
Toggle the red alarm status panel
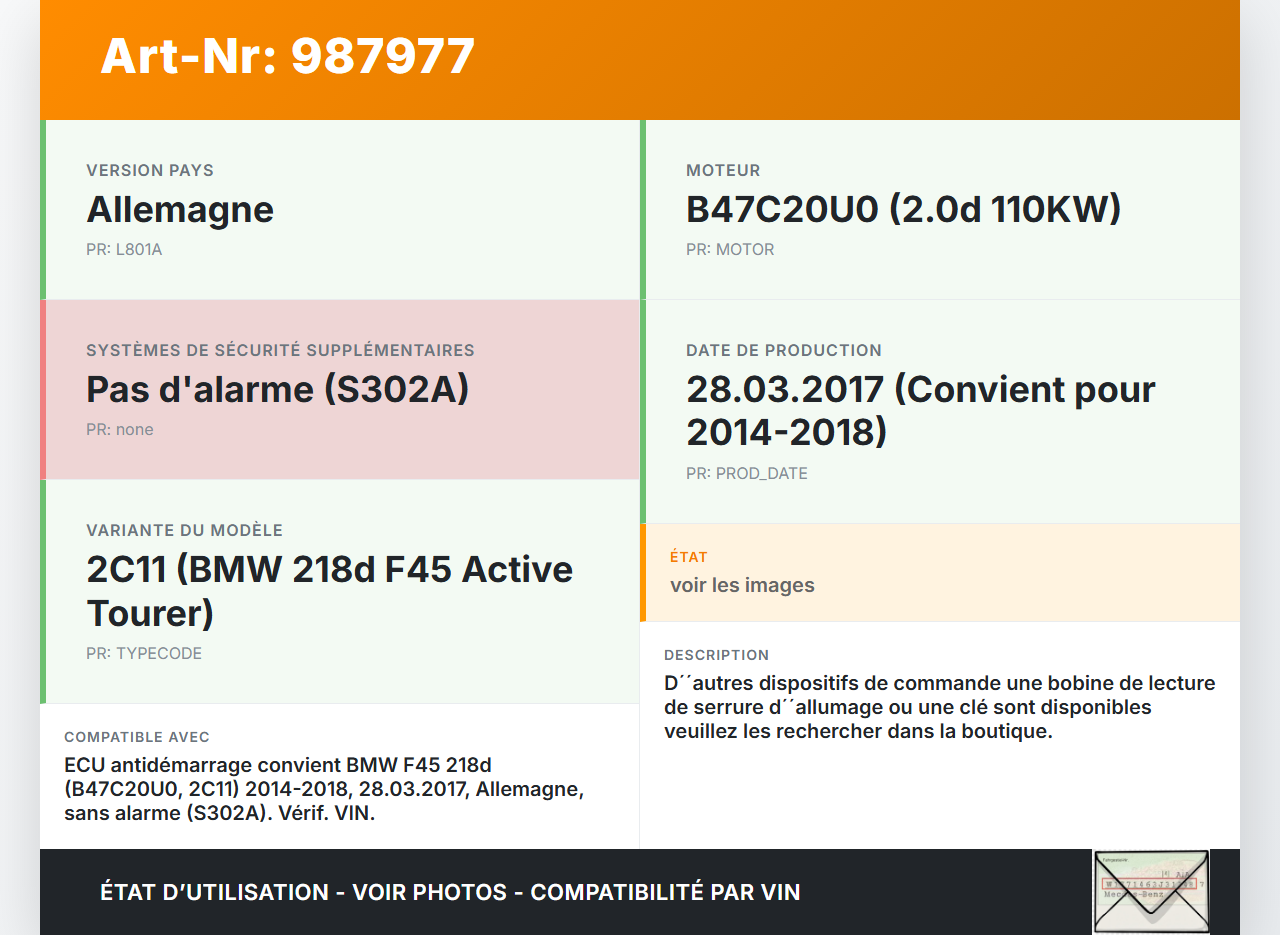point(43,389)
